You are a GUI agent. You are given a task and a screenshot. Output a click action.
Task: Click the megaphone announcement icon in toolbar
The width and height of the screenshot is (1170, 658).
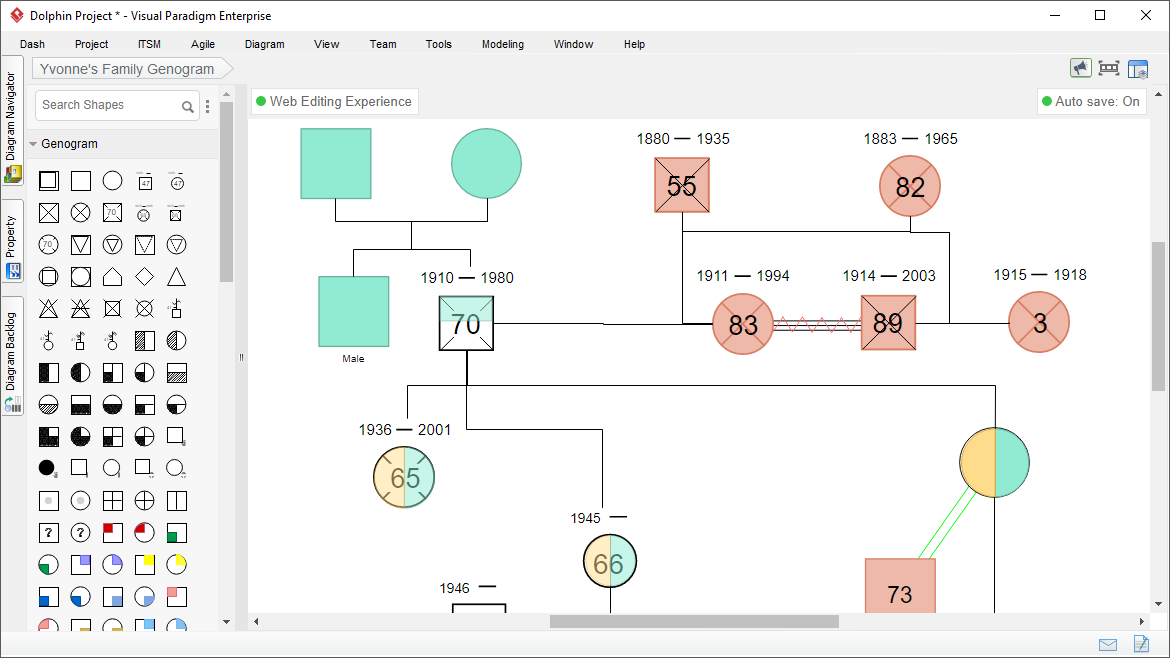[1080, 68]
